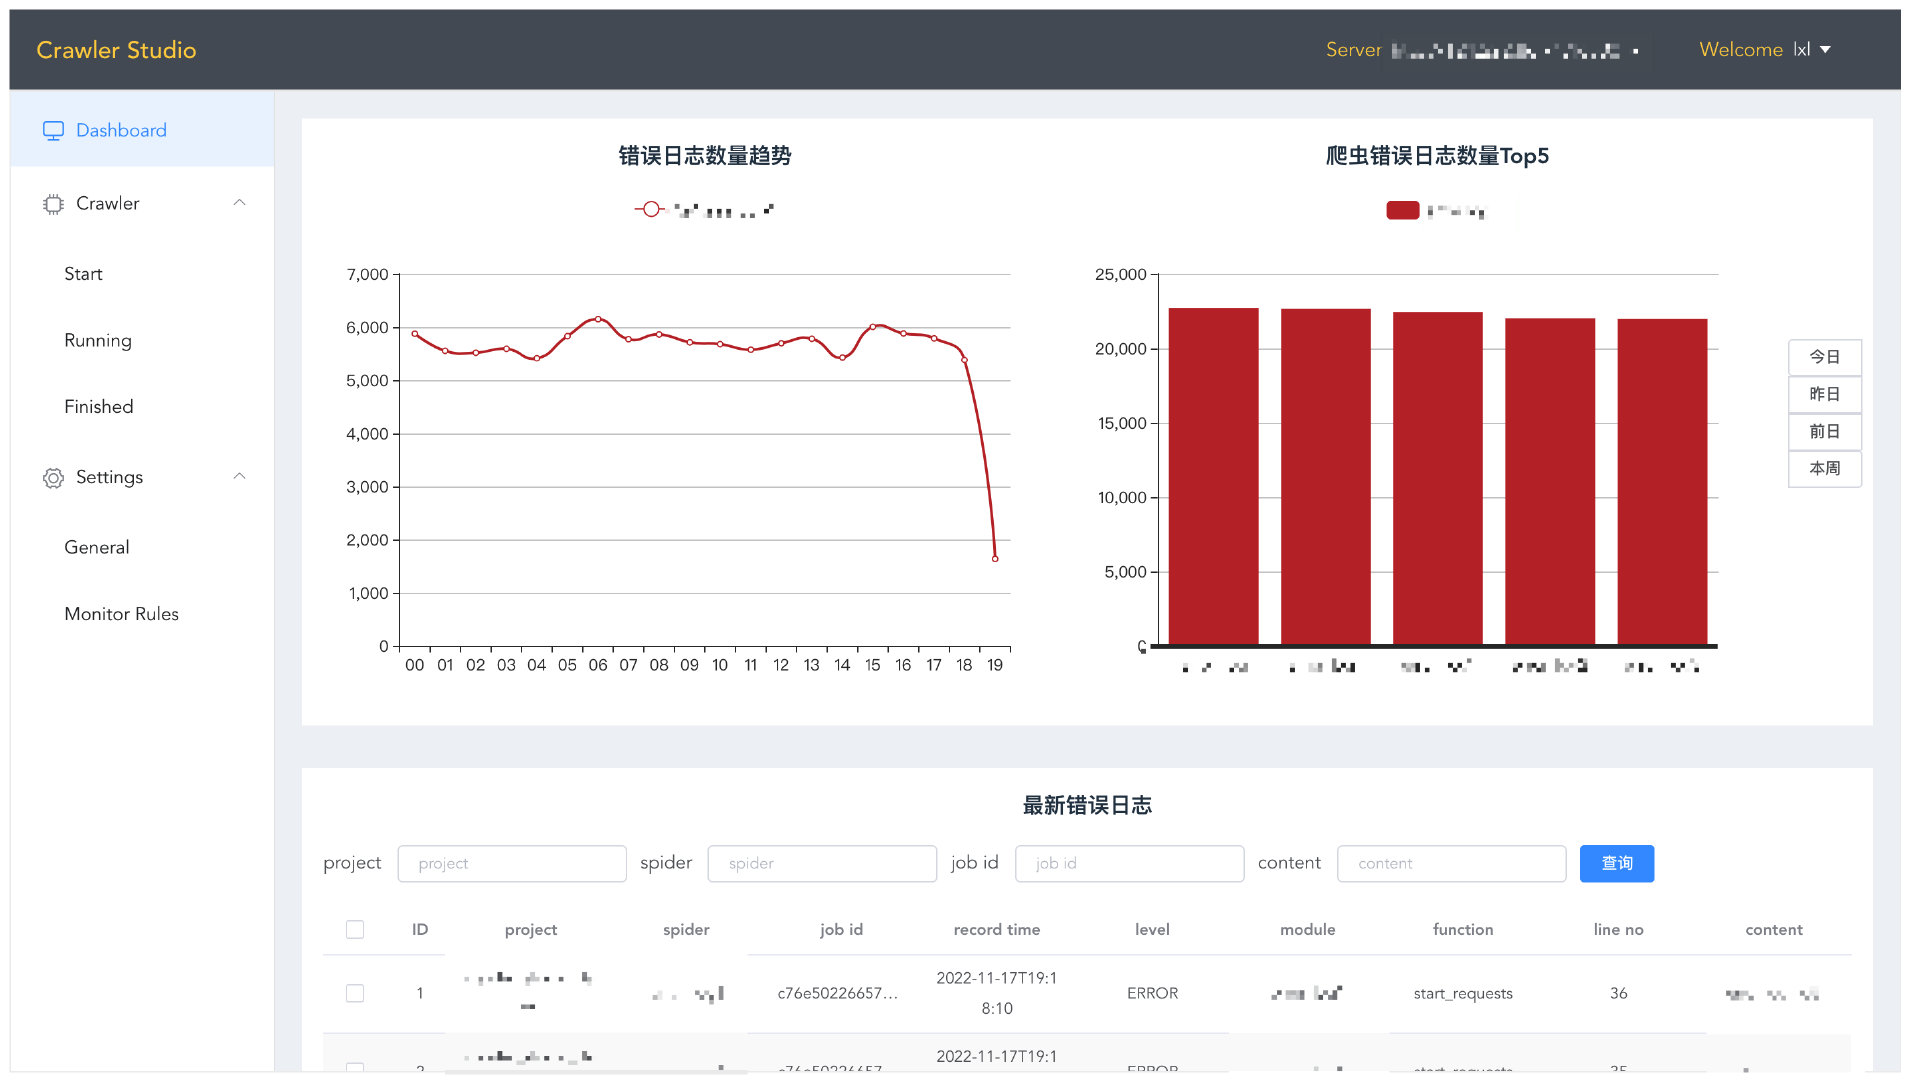Open Monitor Rules settings
The height and width of the screenshot is (1080, 1910).
click(122, 614)
